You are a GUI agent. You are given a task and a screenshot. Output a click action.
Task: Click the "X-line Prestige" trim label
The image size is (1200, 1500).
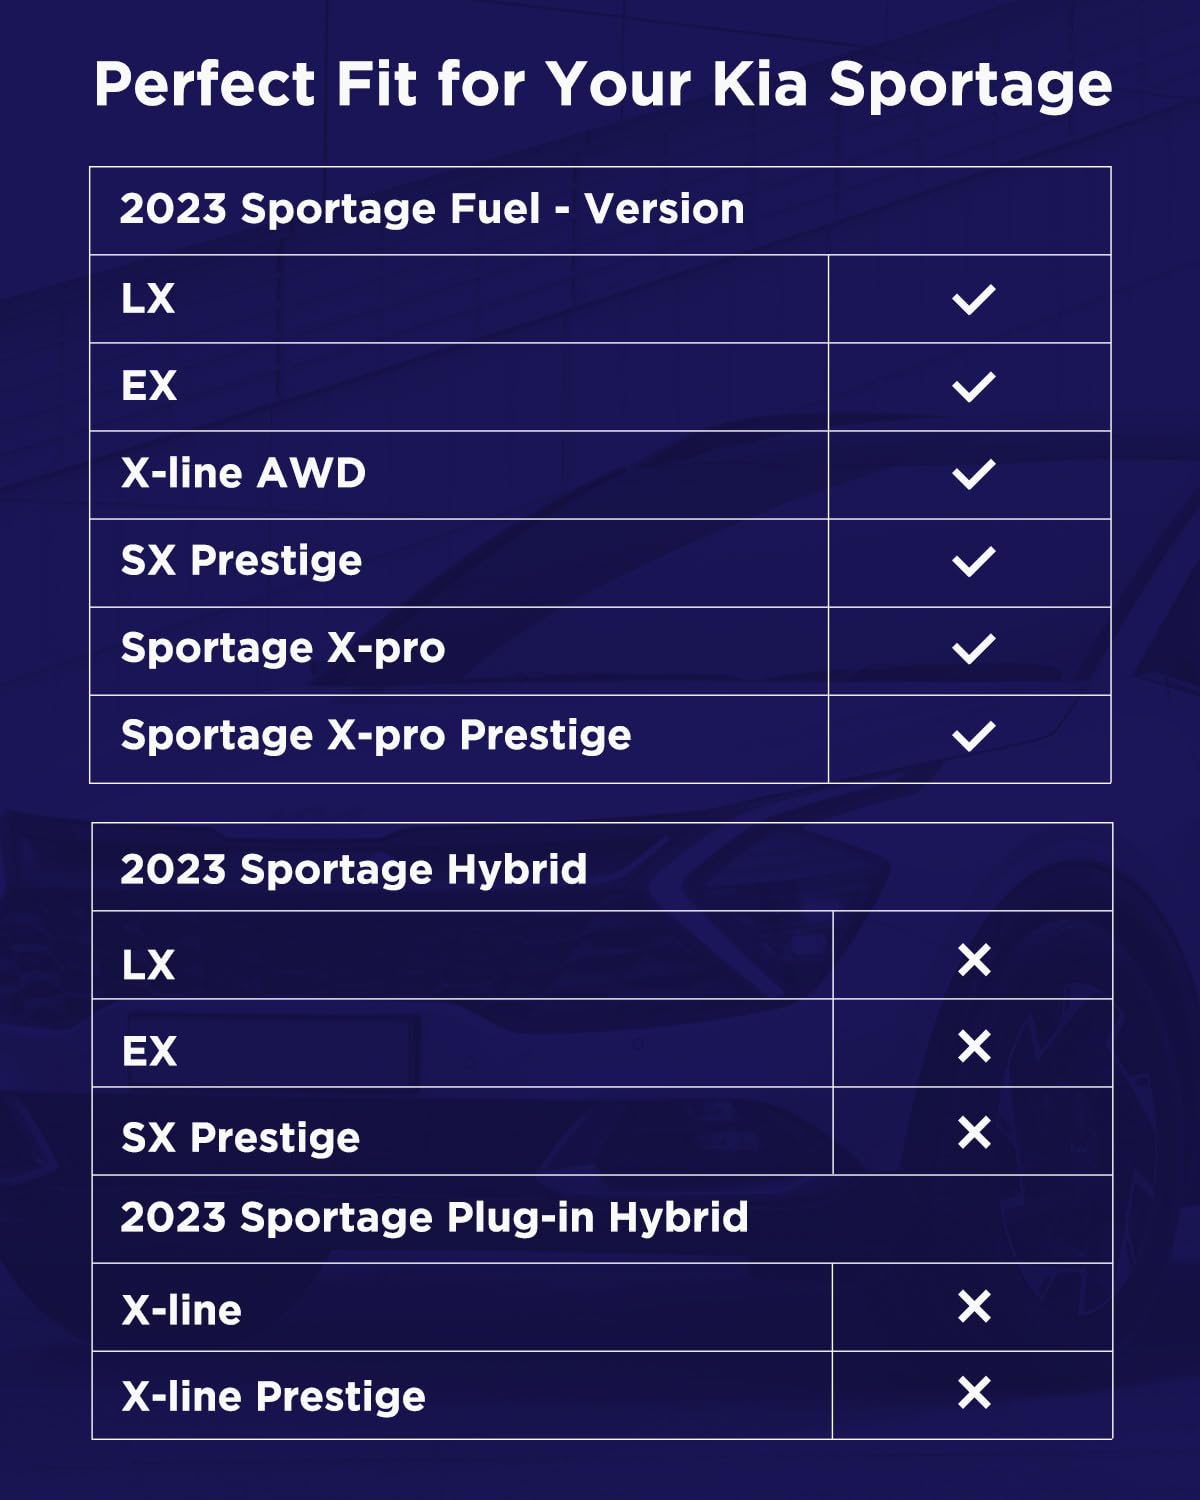[x=273, y=1396]
